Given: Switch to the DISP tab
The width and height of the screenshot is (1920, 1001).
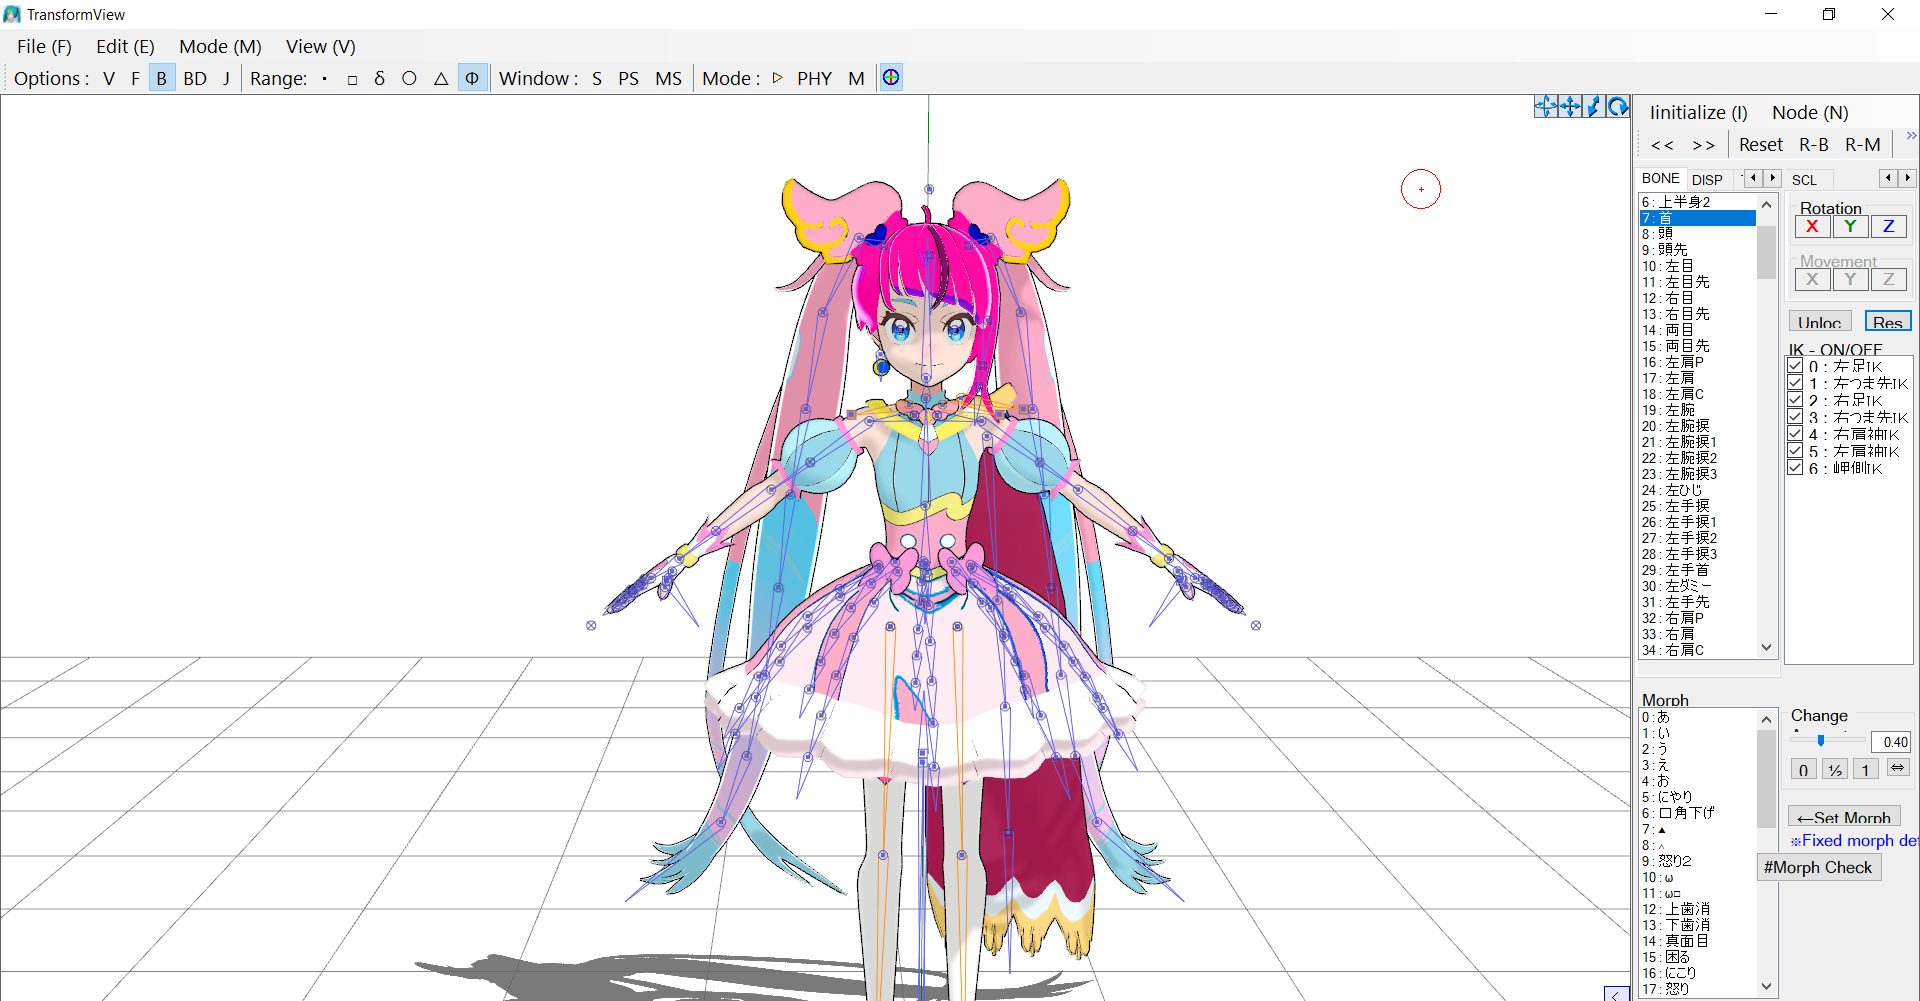Looking at the screenshot, I should coord(1707,180).
